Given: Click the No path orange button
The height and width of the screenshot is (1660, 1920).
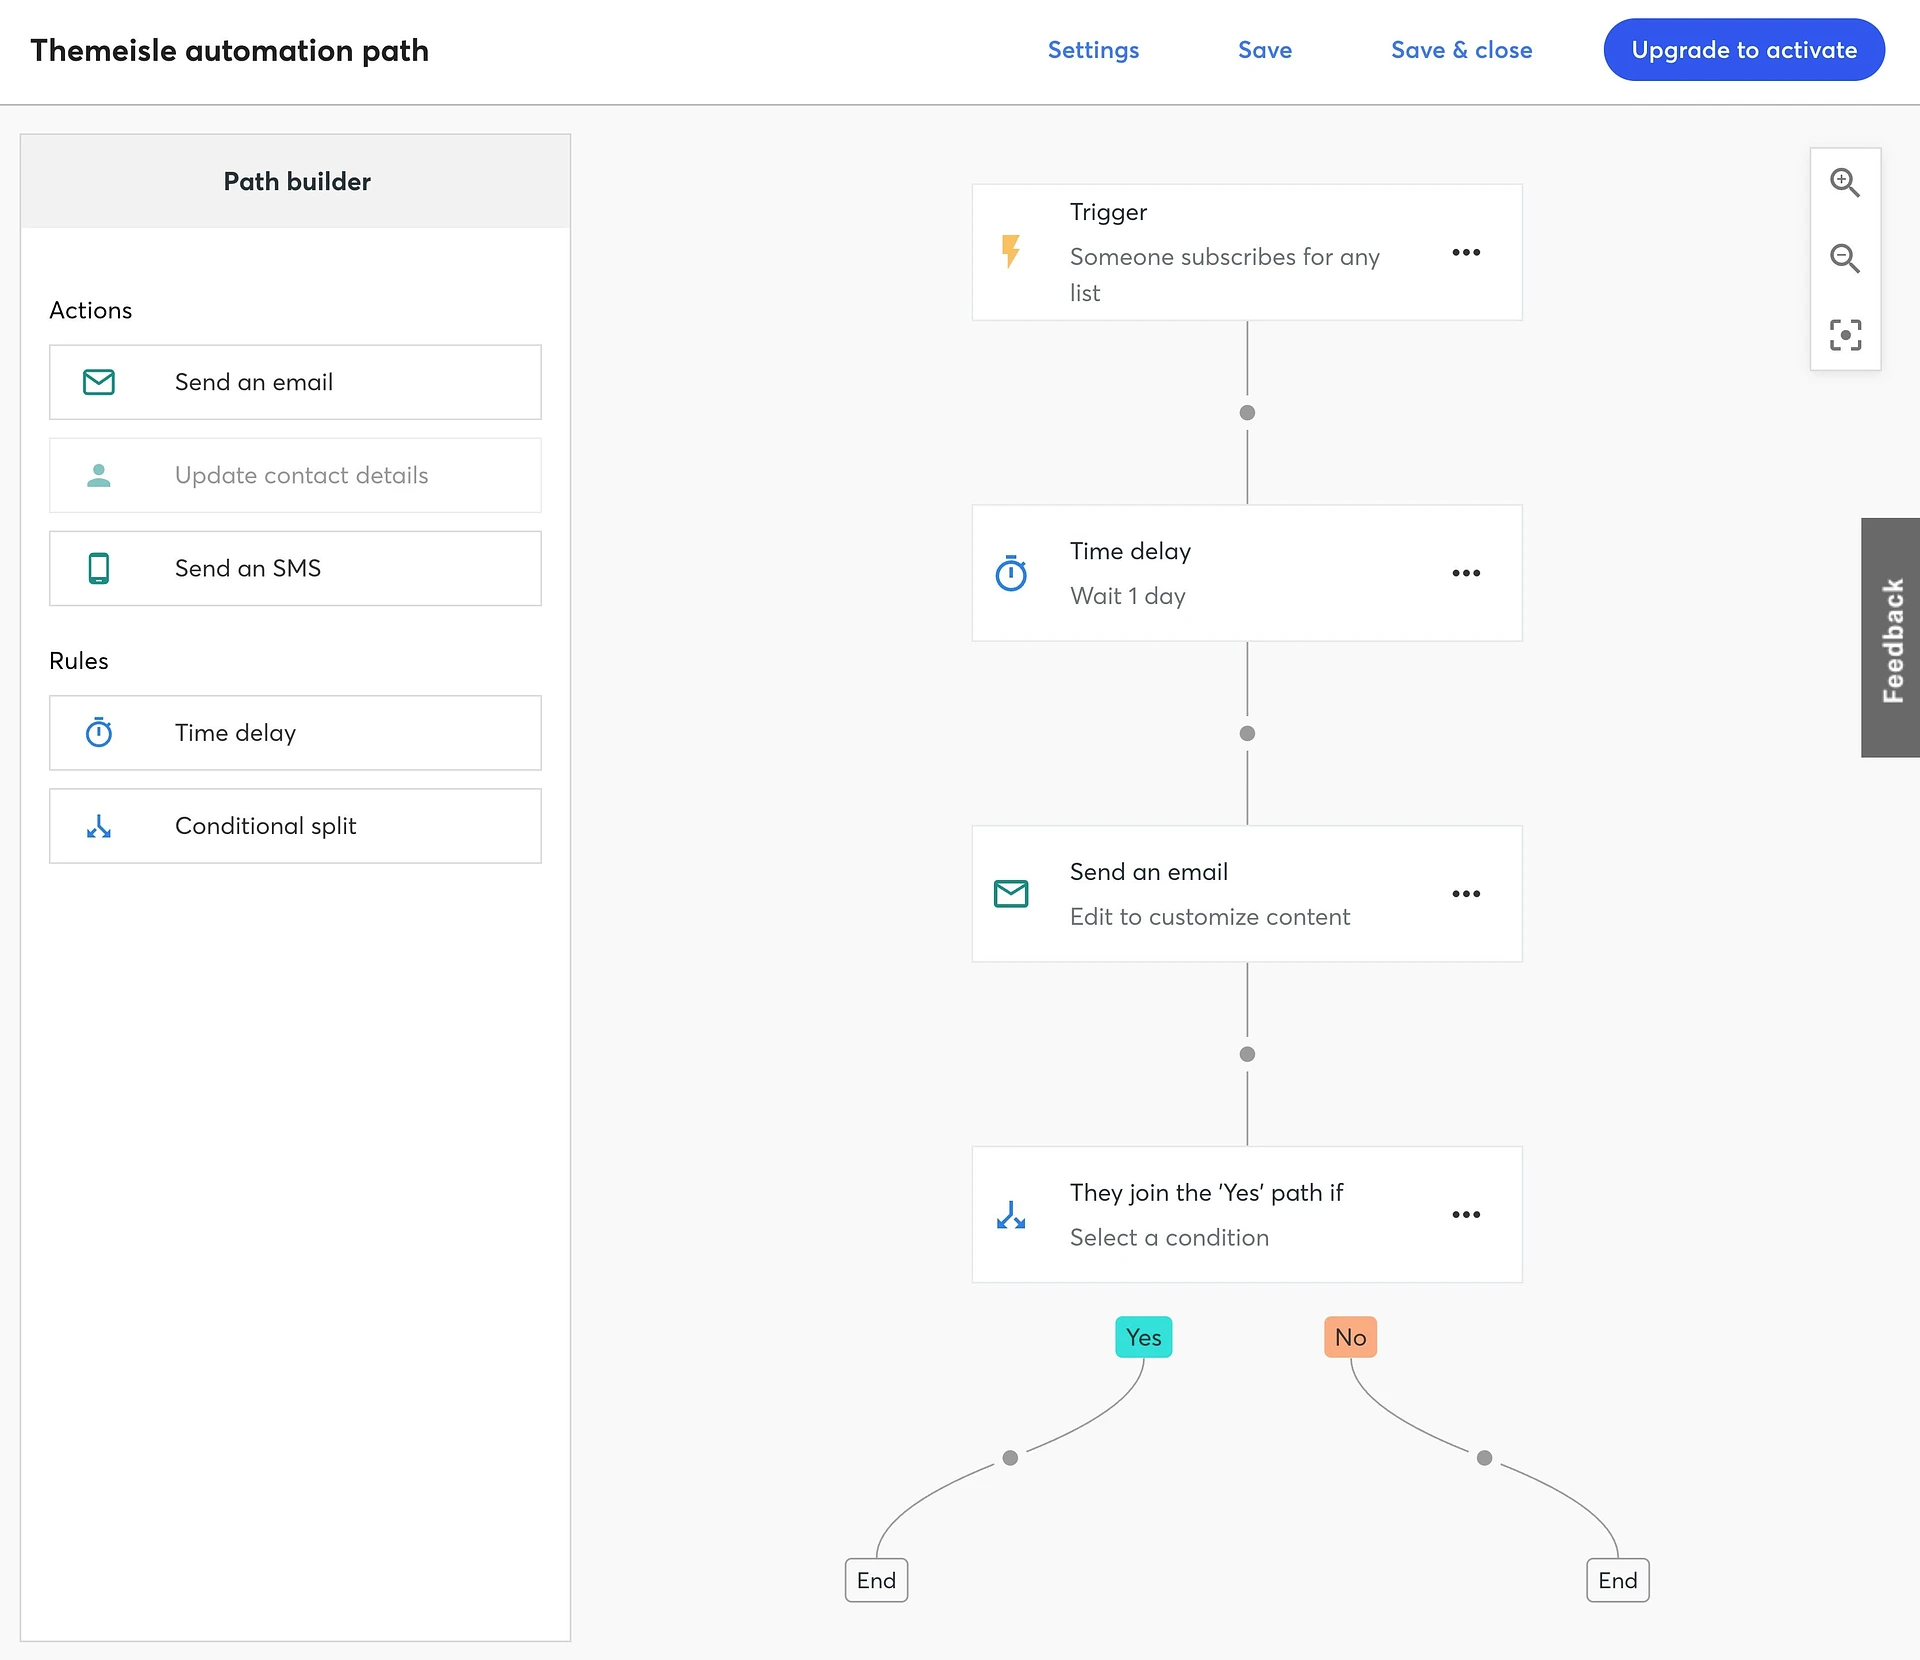Looking at the screenshot, I should tap(1349, 1337).
